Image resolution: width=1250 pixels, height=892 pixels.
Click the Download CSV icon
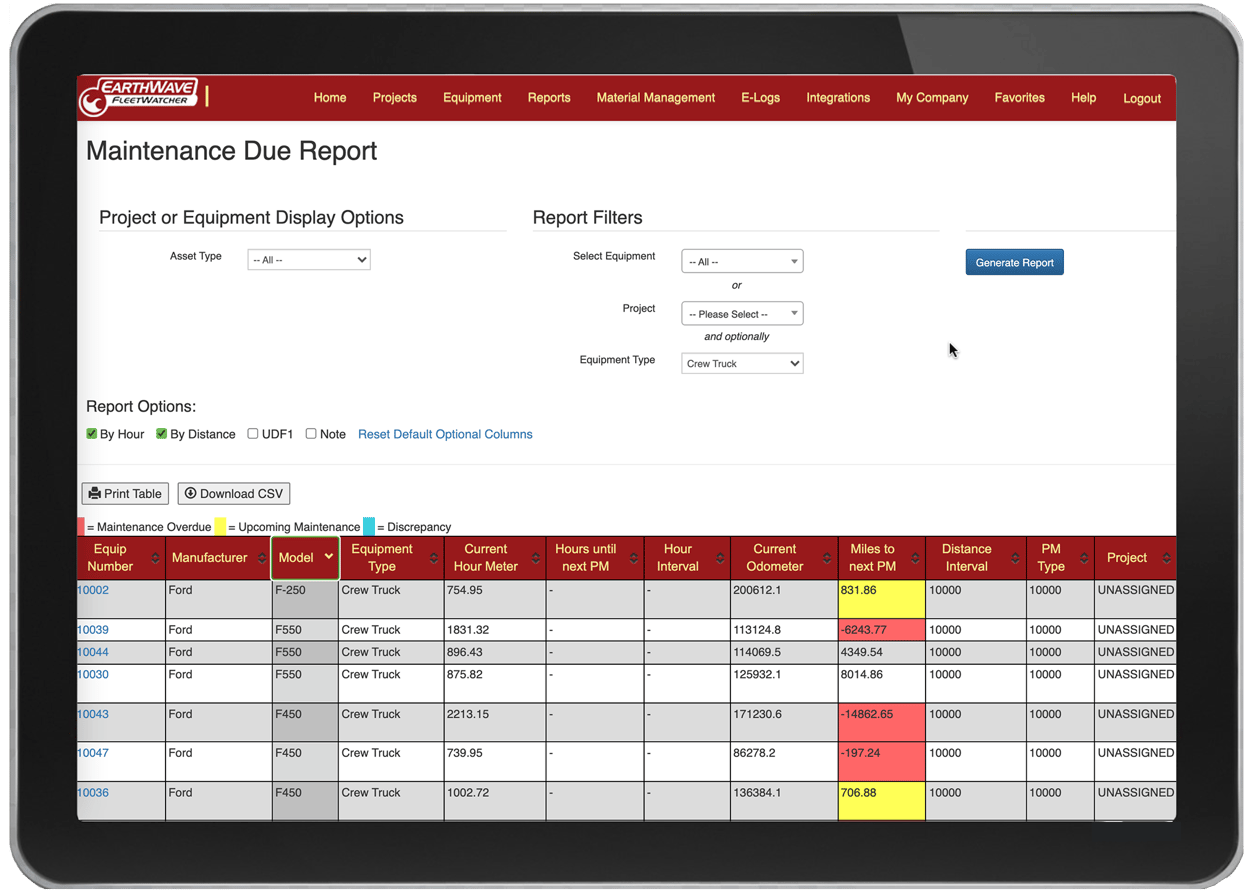pyautogui.click(x=189, y=493)
